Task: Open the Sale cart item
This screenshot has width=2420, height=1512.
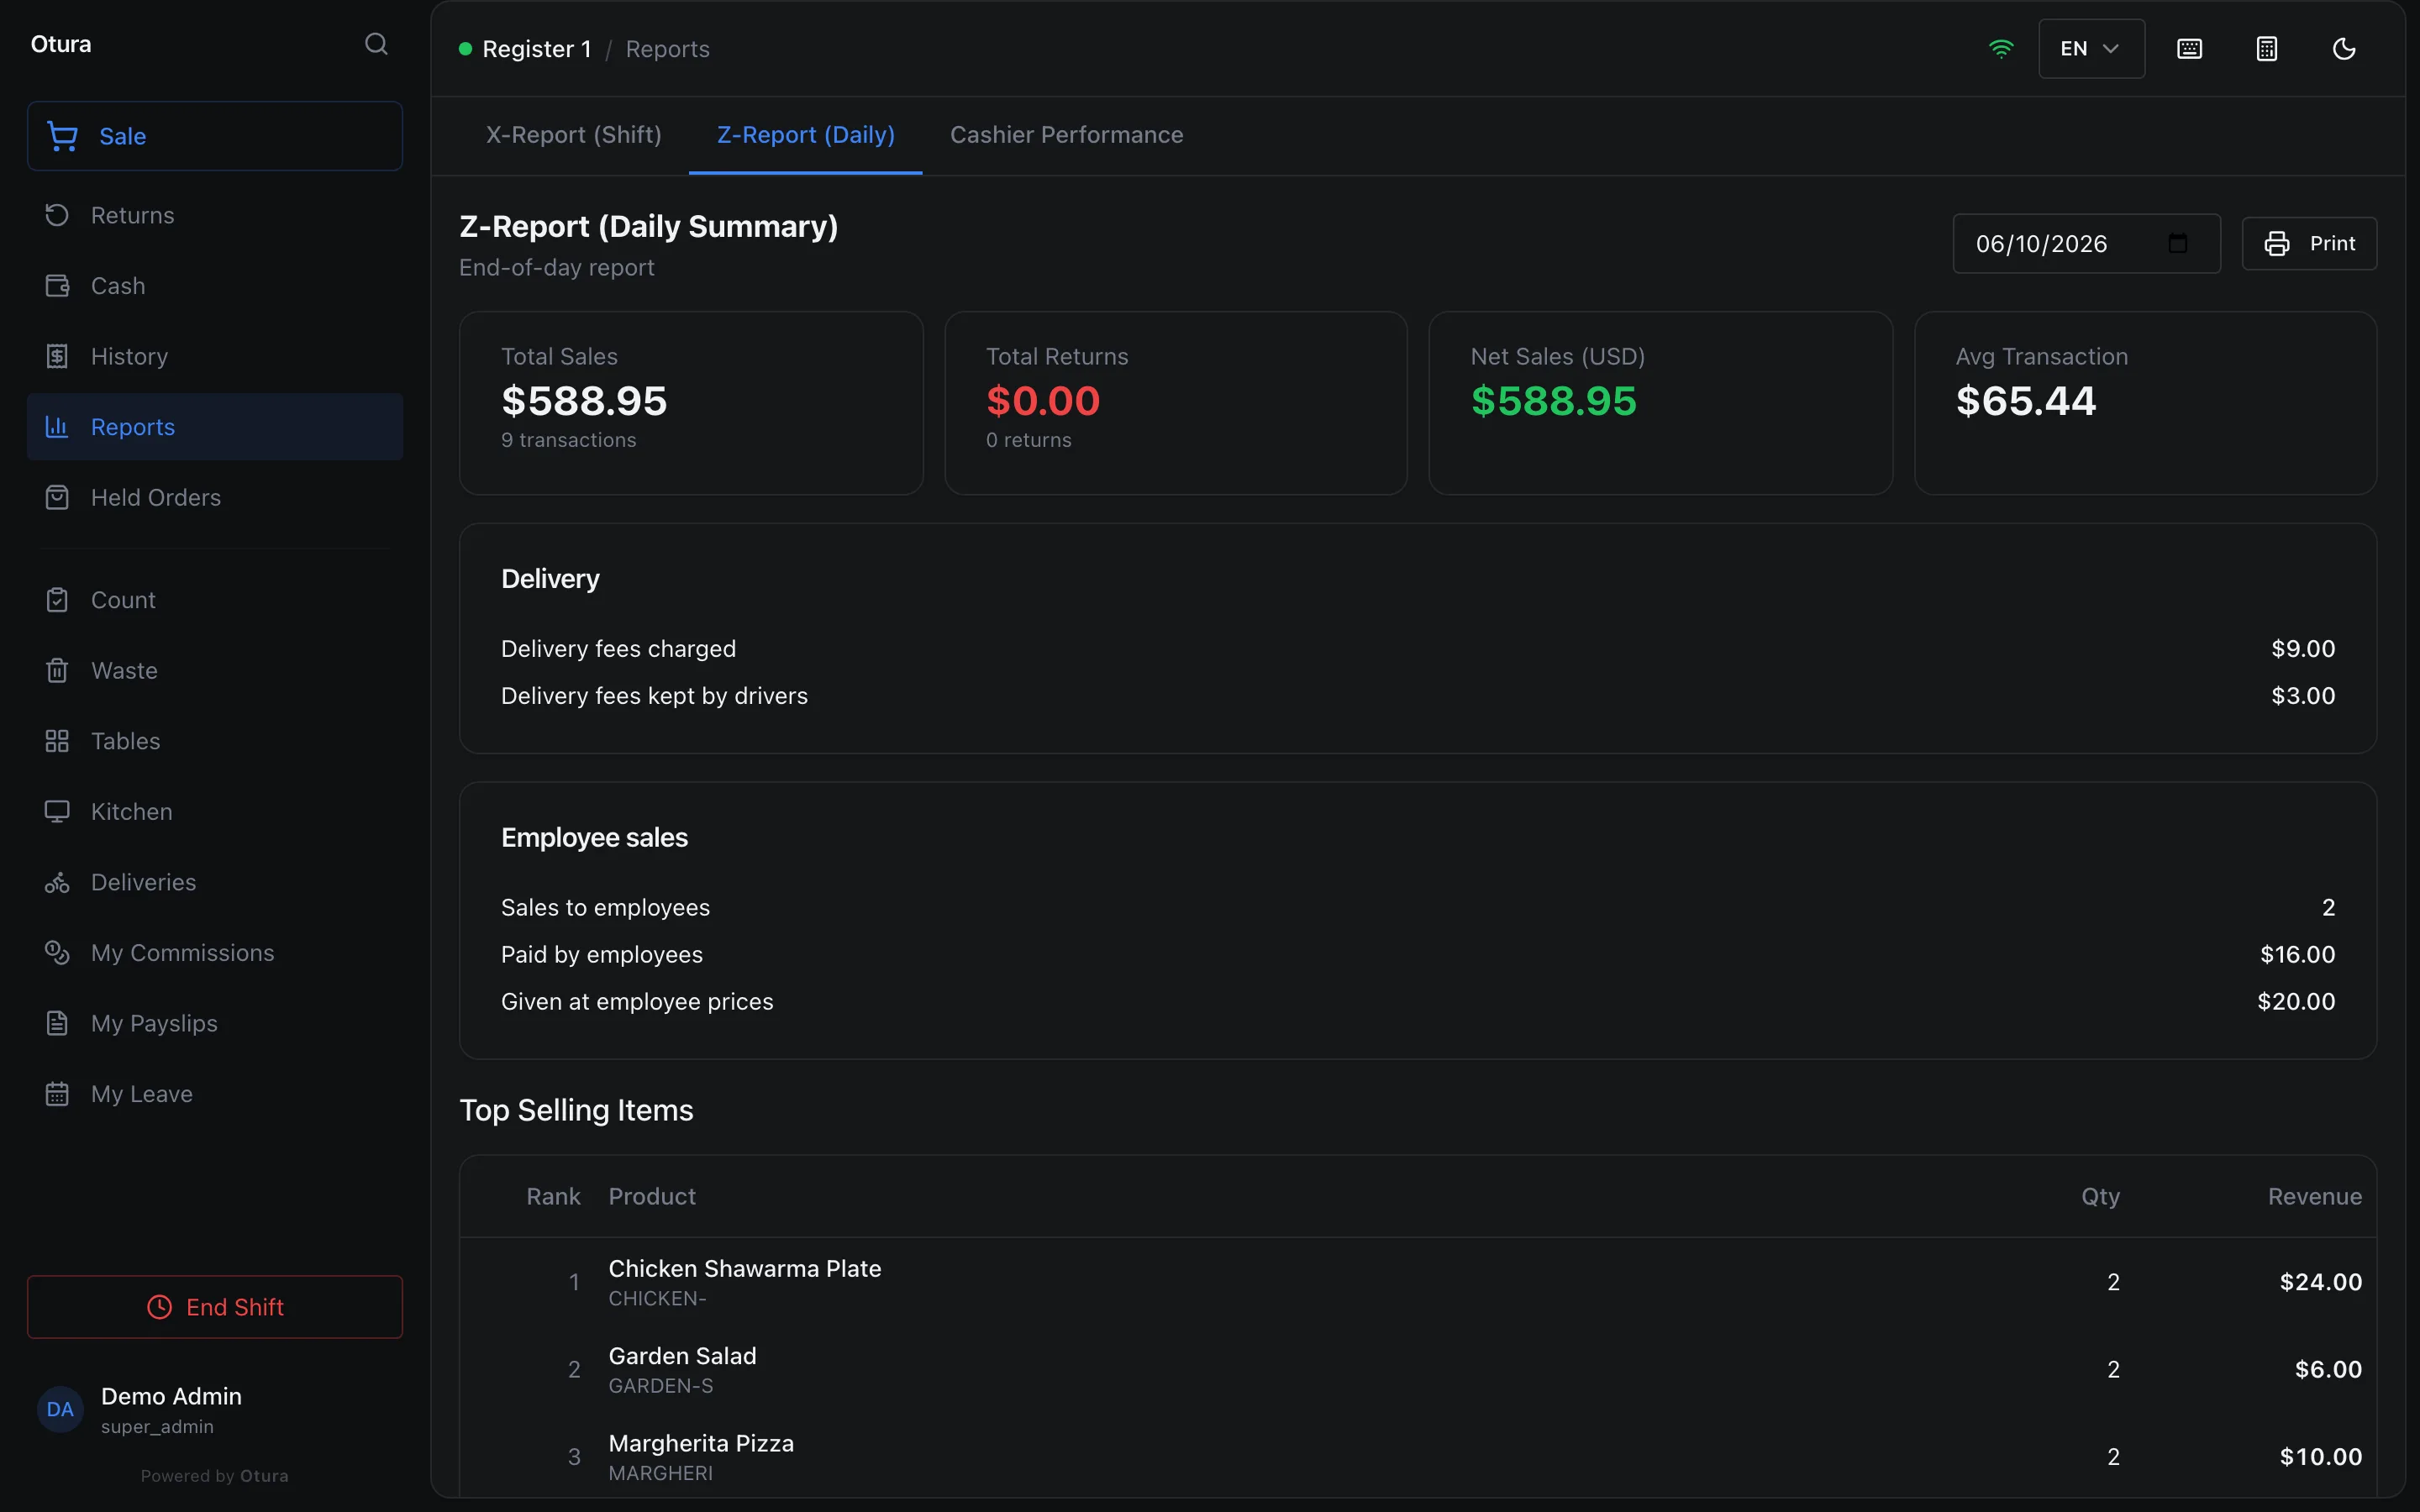Action: (x=215, y=136)
